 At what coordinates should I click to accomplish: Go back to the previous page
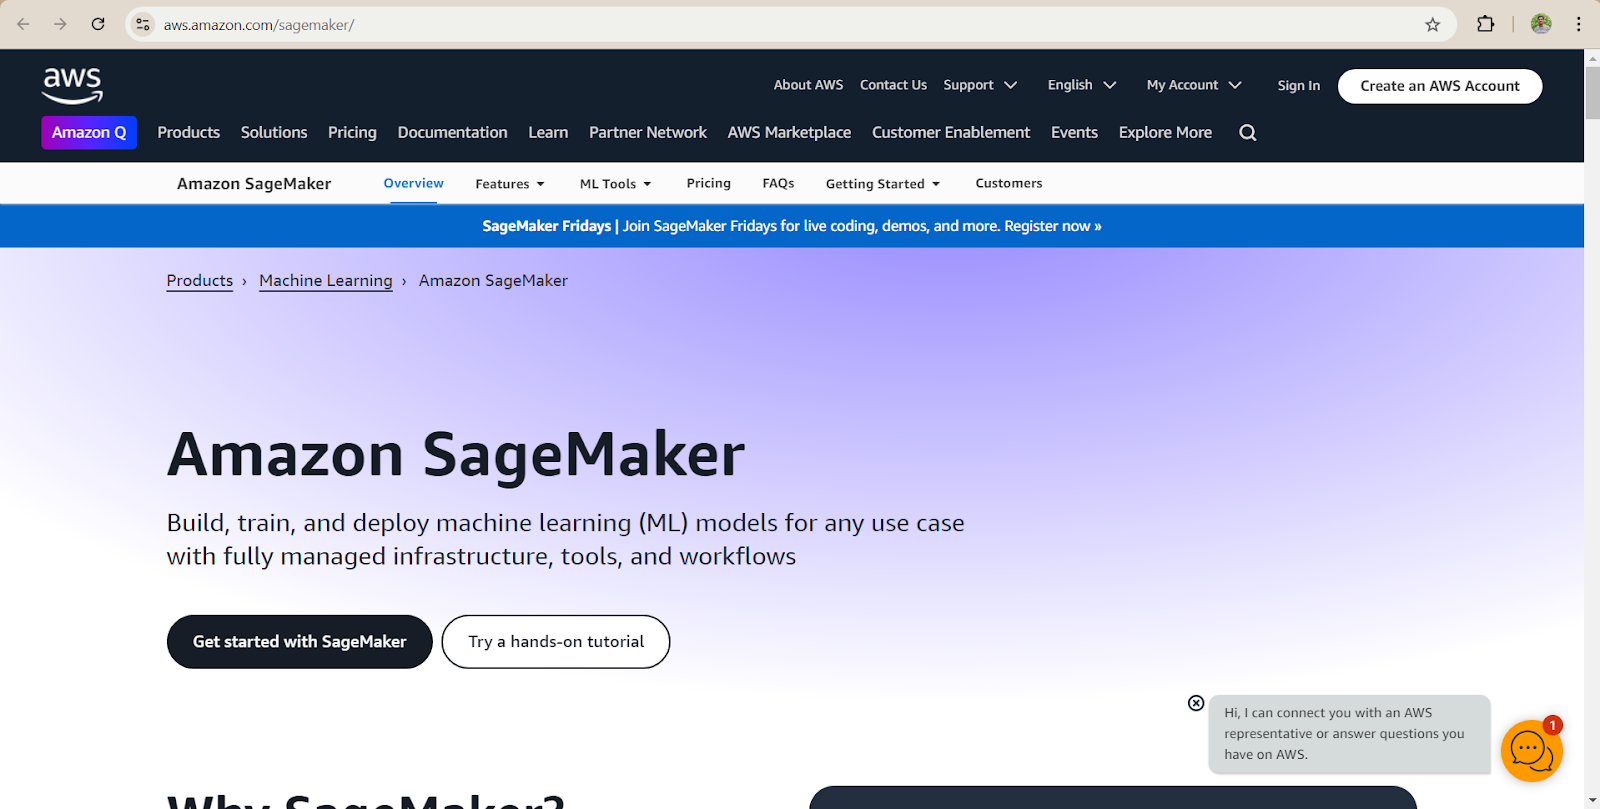24,24
